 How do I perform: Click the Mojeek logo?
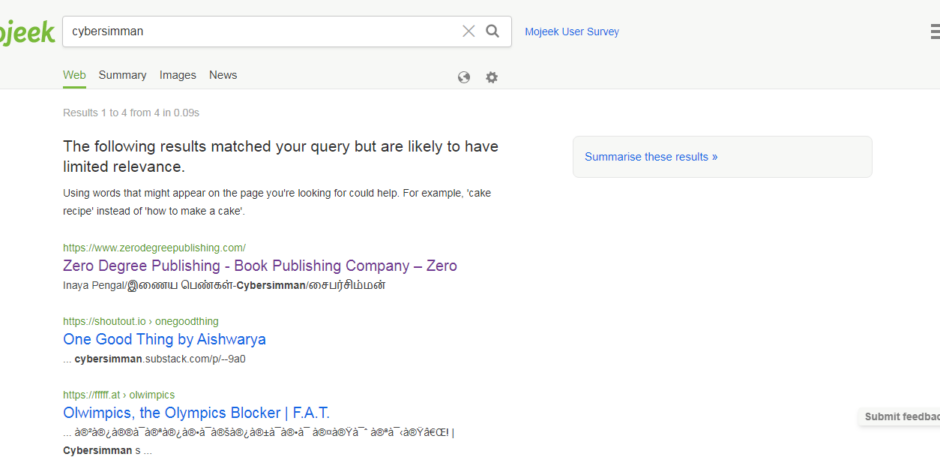(x=25, y=32)
